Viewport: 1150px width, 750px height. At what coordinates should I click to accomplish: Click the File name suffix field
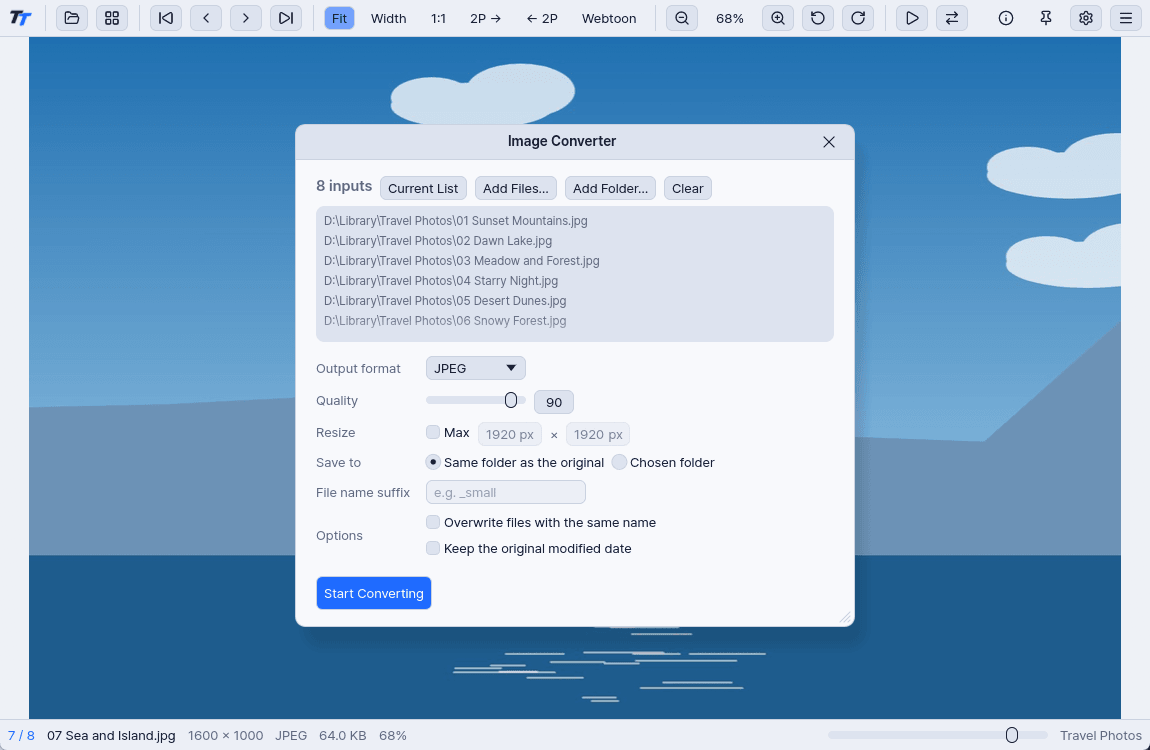506,492
